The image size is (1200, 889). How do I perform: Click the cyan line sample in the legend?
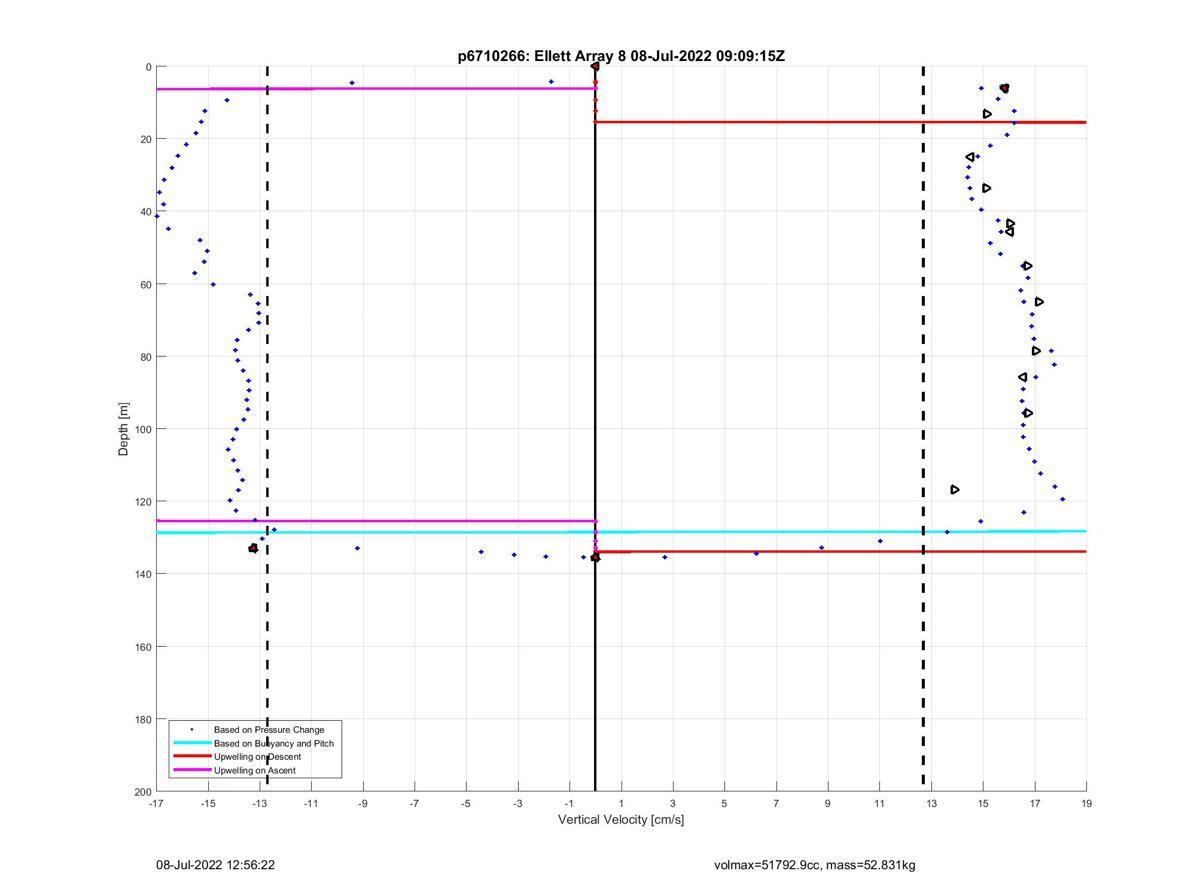click(191, 743)
